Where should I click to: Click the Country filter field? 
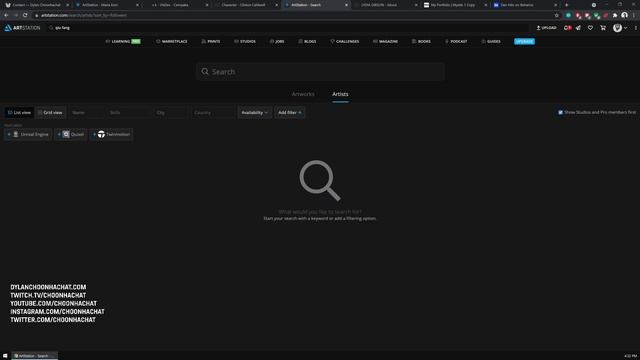[x=213, y=112]
